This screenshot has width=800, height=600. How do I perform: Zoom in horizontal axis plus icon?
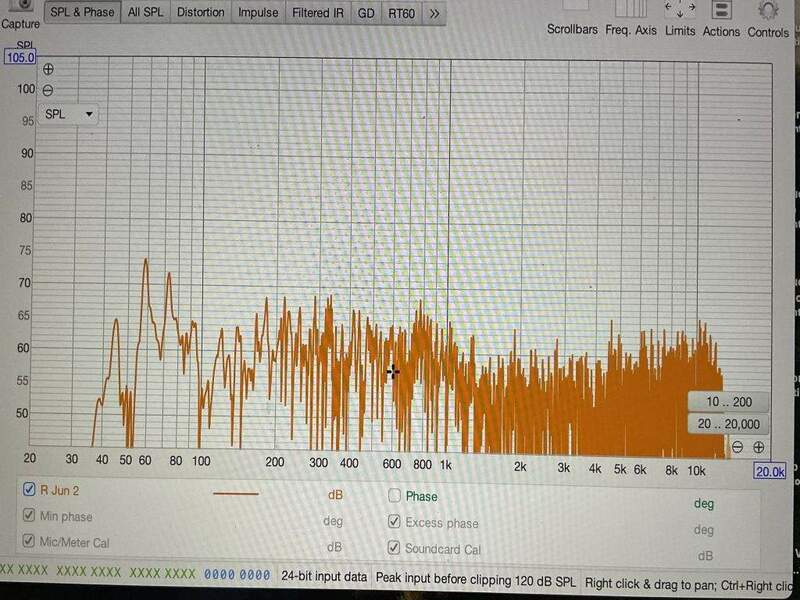coord(759,447)
